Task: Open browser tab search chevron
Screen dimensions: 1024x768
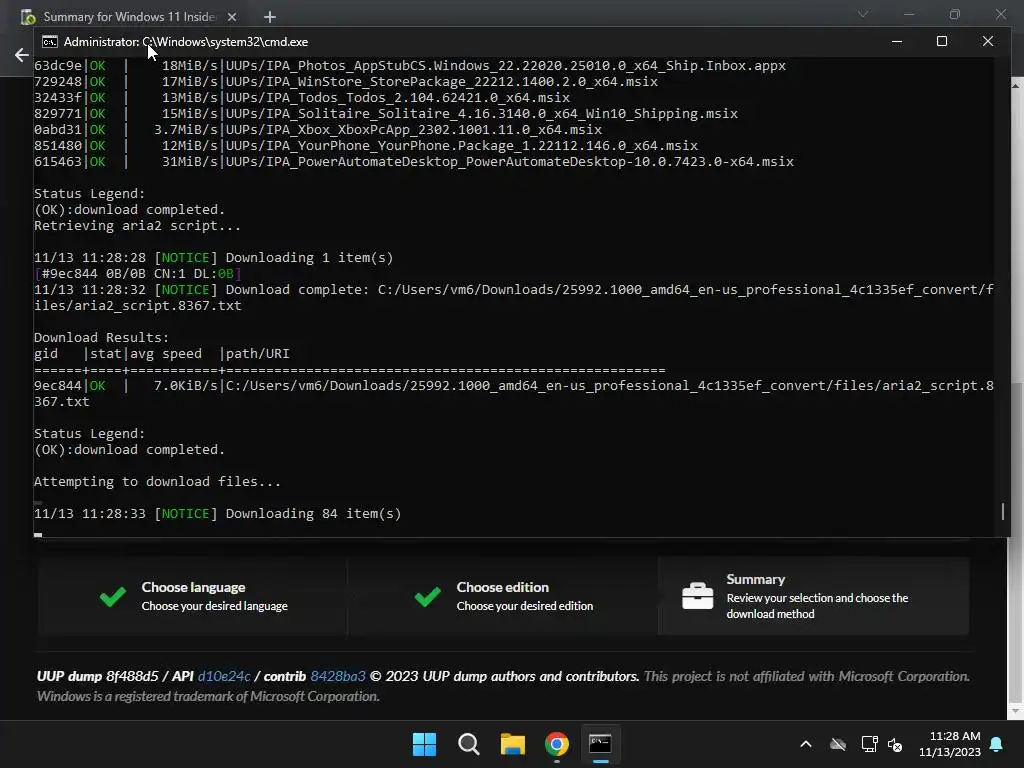Action: 863,14
